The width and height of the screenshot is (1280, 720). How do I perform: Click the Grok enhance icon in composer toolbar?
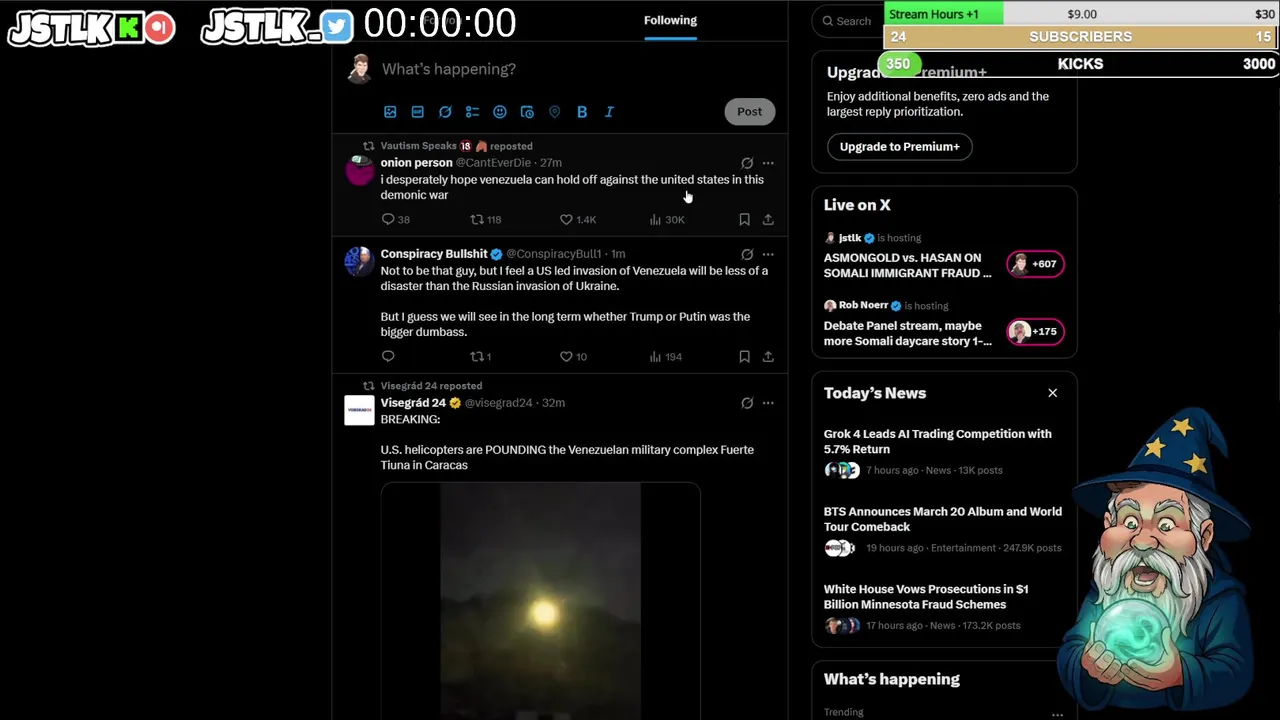[x=445, y=112]
